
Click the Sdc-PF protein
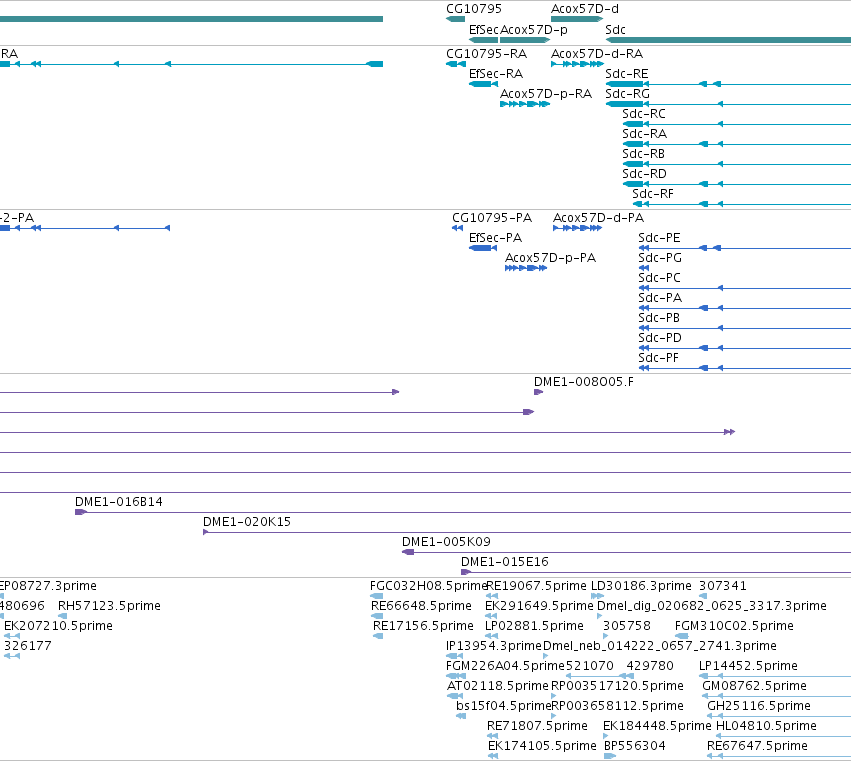tap(745, 368)
